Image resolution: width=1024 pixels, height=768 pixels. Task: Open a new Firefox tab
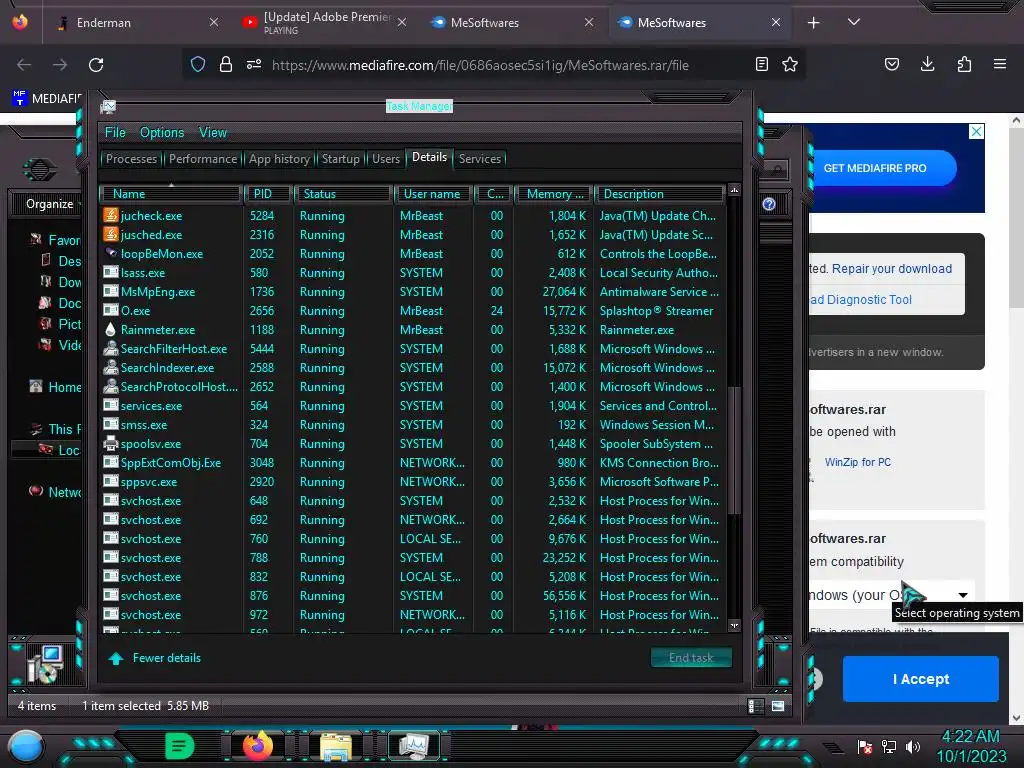pos(814,23)
